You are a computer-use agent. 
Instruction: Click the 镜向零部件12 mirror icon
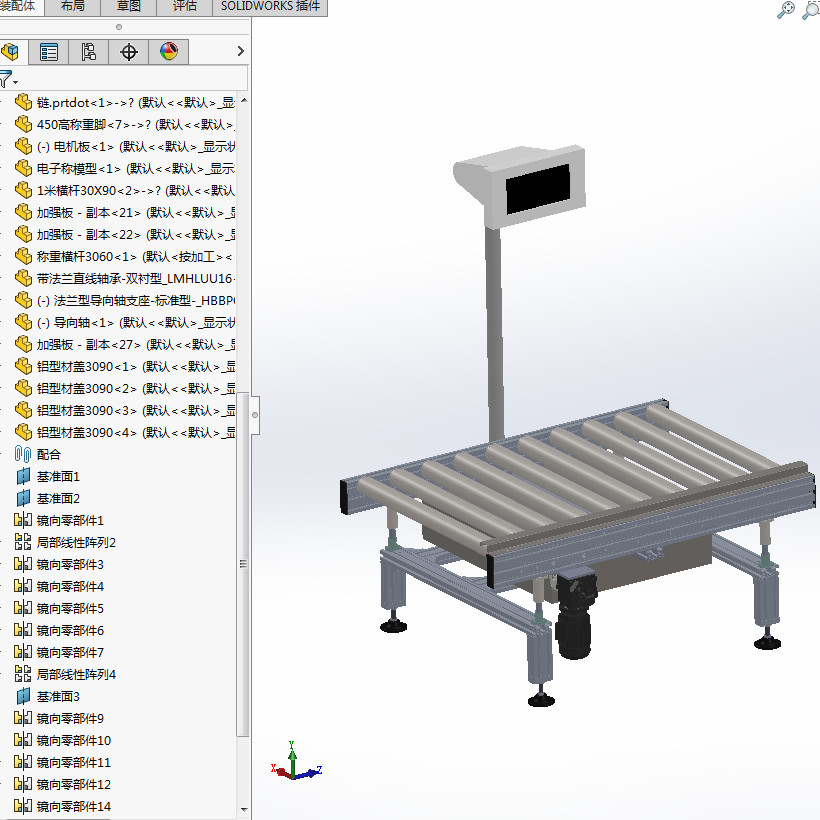[x=23, y=784]
